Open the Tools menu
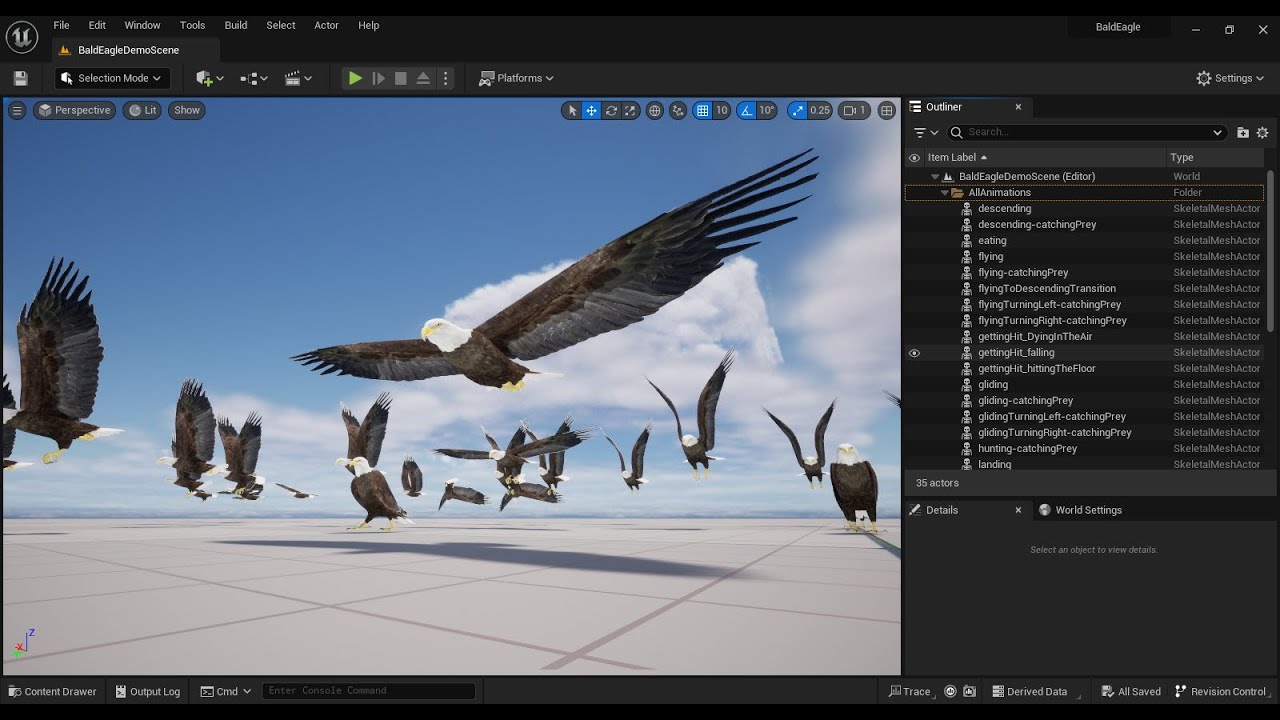1280x720 pixels. click(x=192, y=25)
